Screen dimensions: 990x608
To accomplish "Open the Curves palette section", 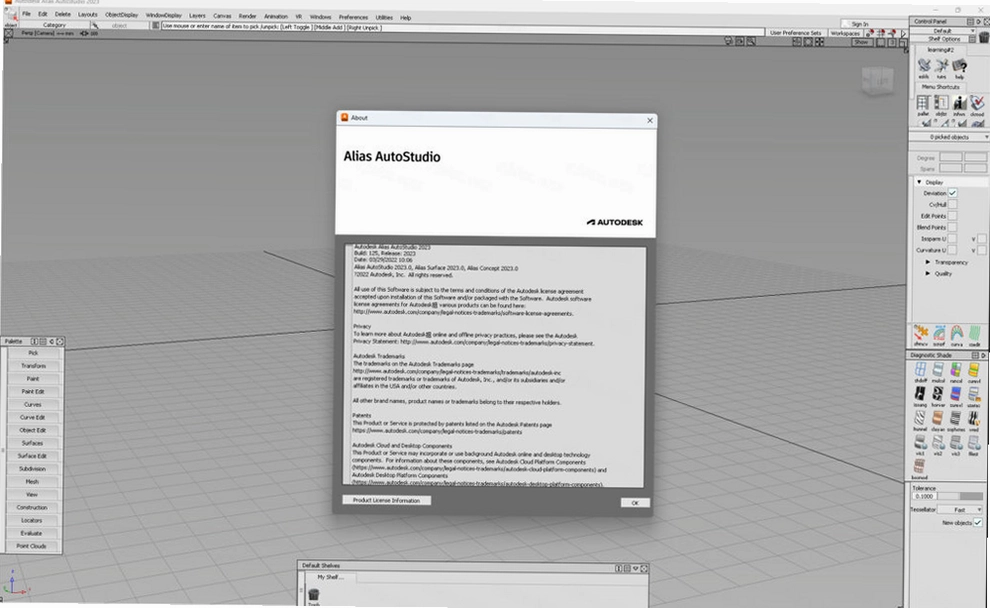I will click(x=33, y=404).
